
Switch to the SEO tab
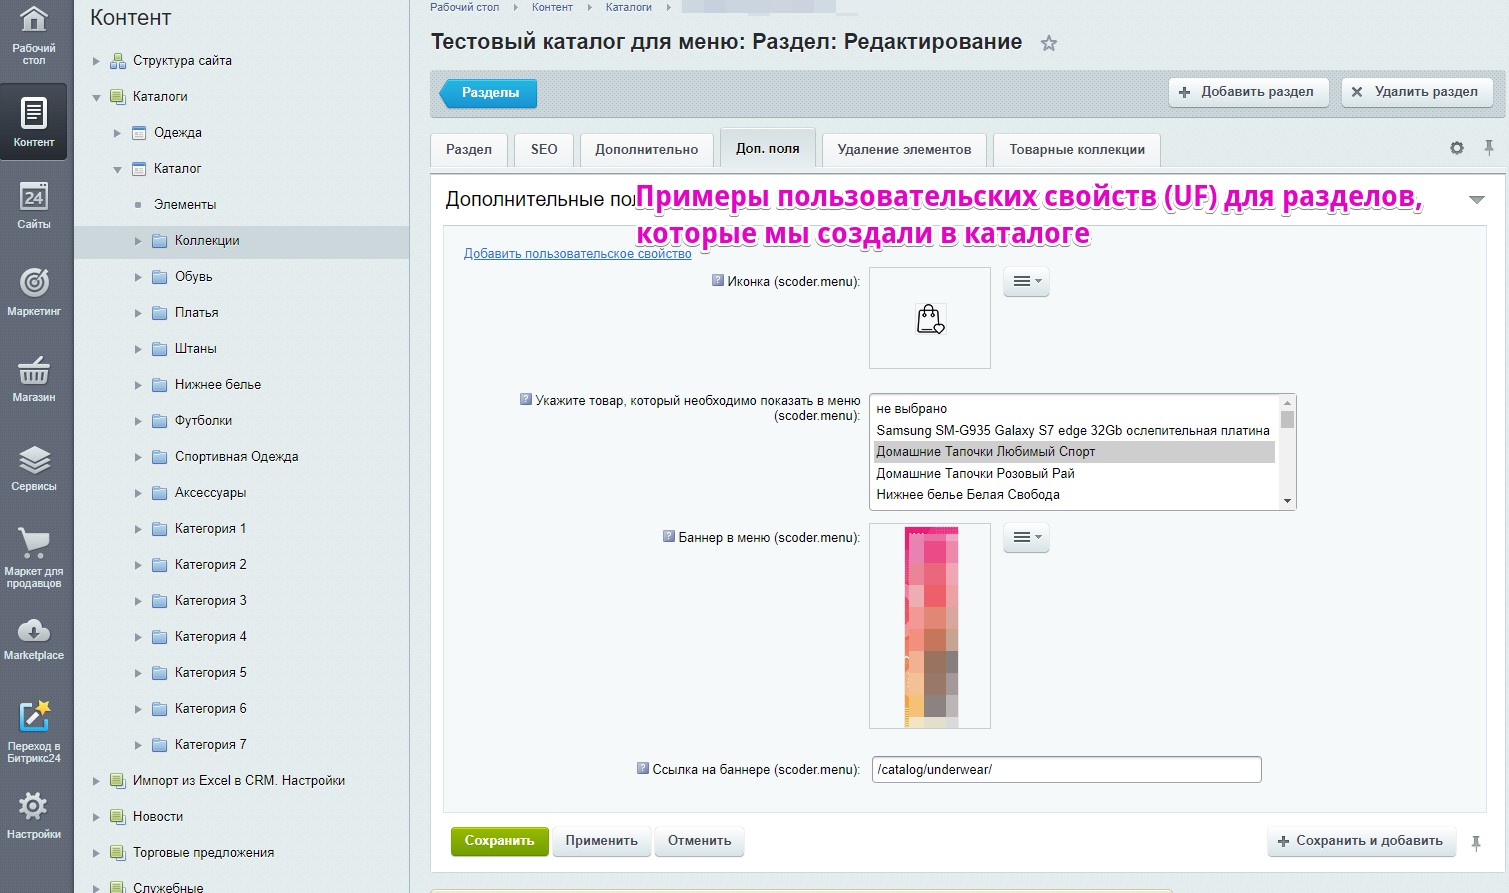coord(544,149)
